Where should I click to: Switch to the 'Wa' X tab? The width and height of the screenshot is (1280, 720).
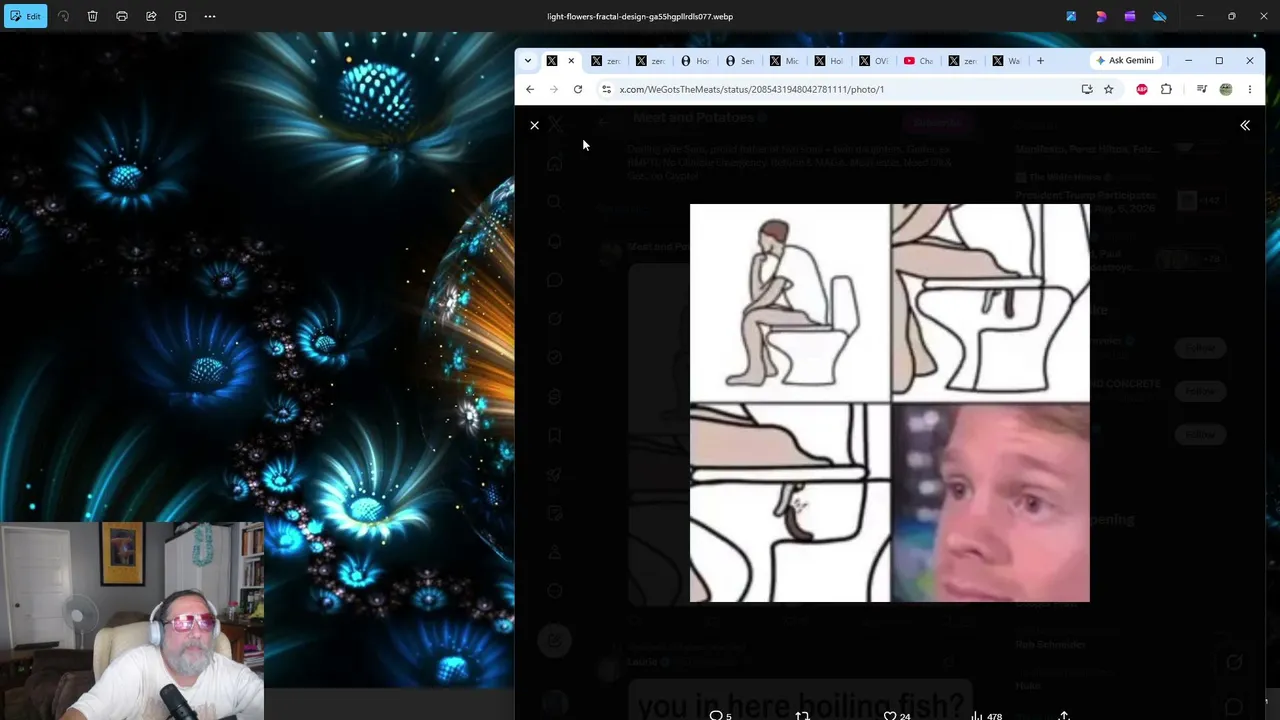pos(1008,61)
